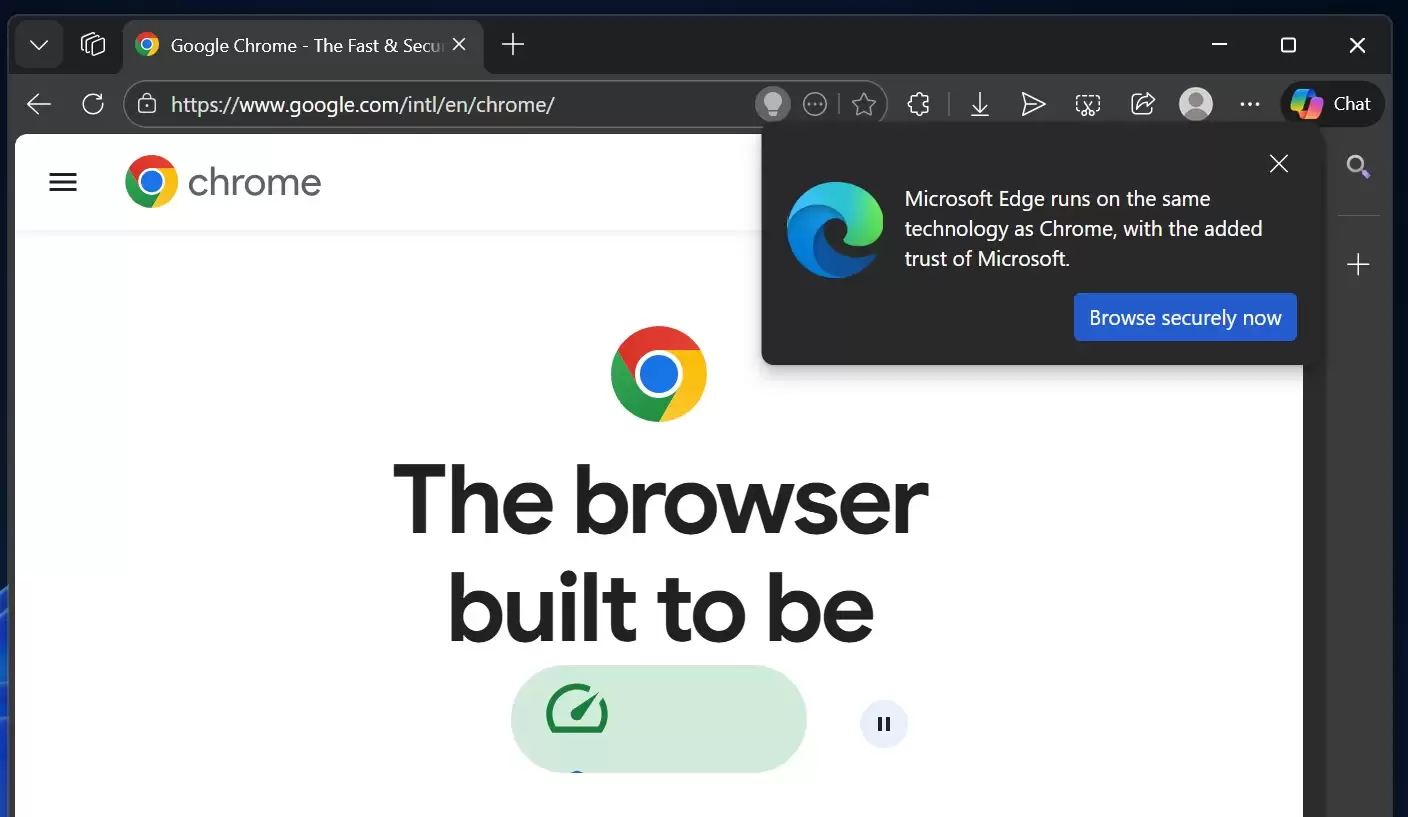Open Copilot Chat in the sidebar
Viewport: 1408px width, 817px height.
[x=1332, y=104]
